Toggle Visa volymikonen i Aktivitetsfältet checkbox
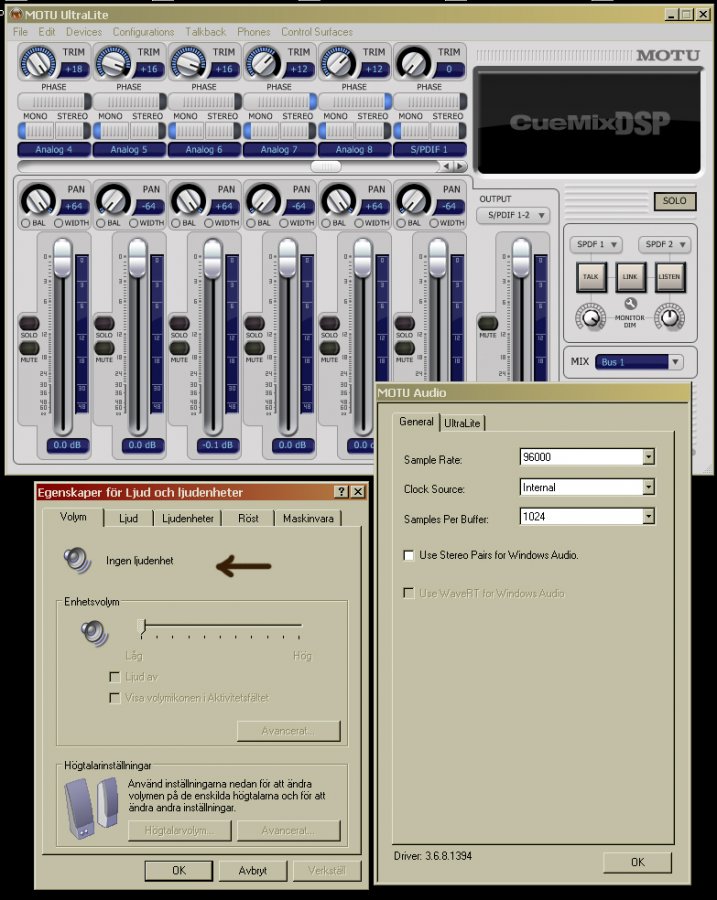 pyautogui.click(x=115, y=698)
